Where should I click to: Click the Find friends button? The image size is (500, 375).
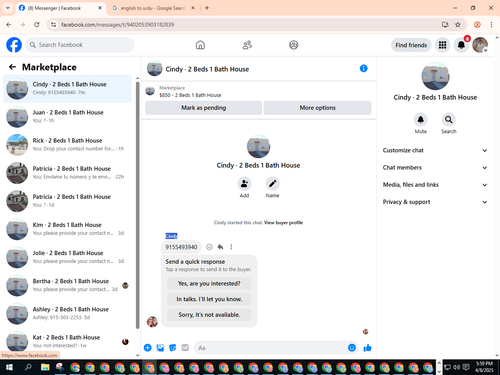(411, 45)
